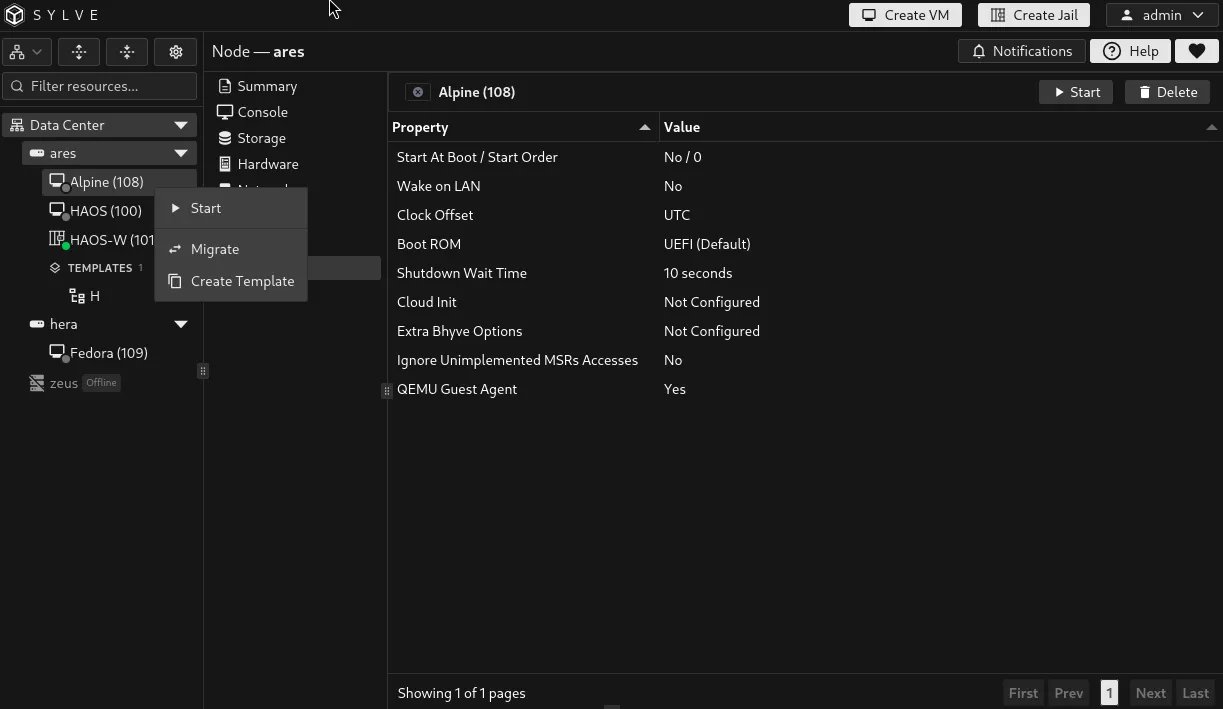The image size is (1223, 709).
Task: Click the 10 seconds value
Action: pos(698,273)
